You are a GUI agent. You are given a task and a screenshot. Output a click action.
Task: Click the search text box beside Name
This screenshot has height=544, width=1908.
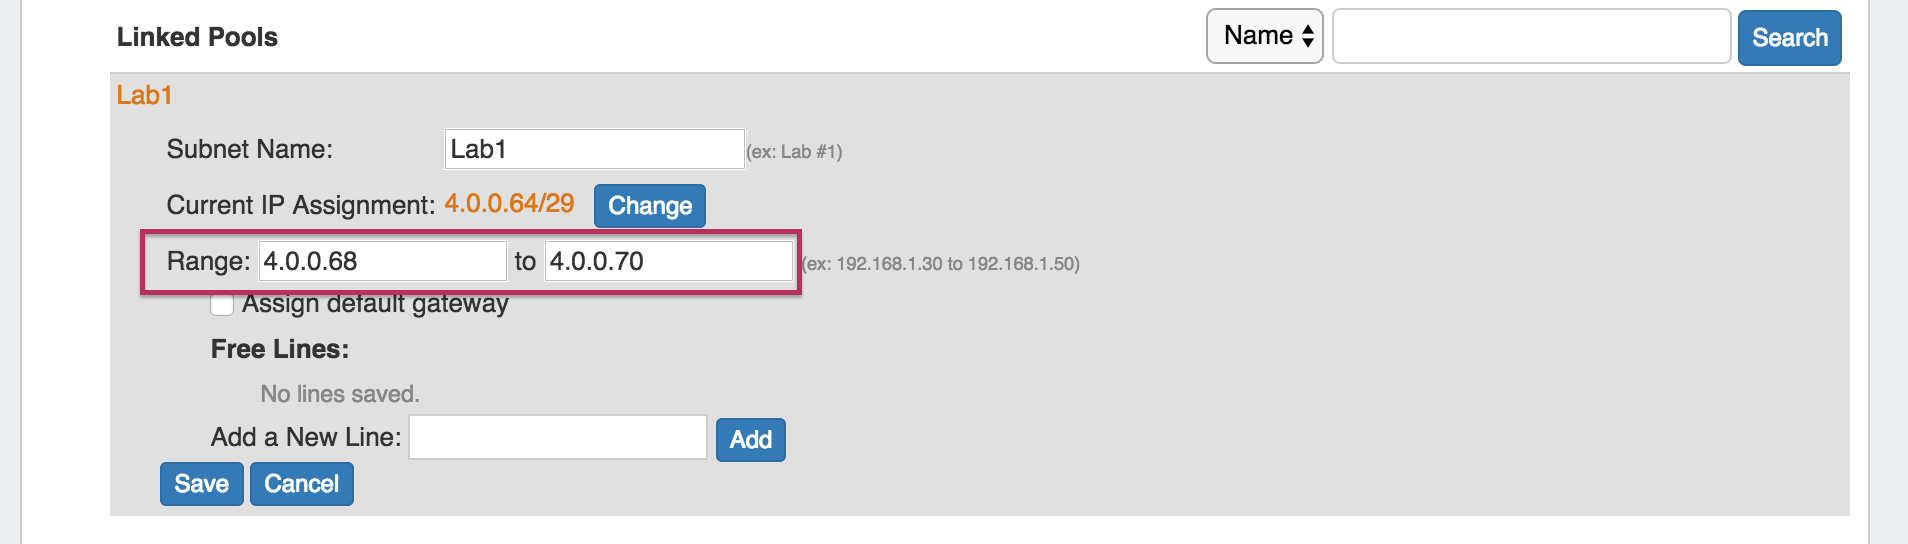point(1531,37)
